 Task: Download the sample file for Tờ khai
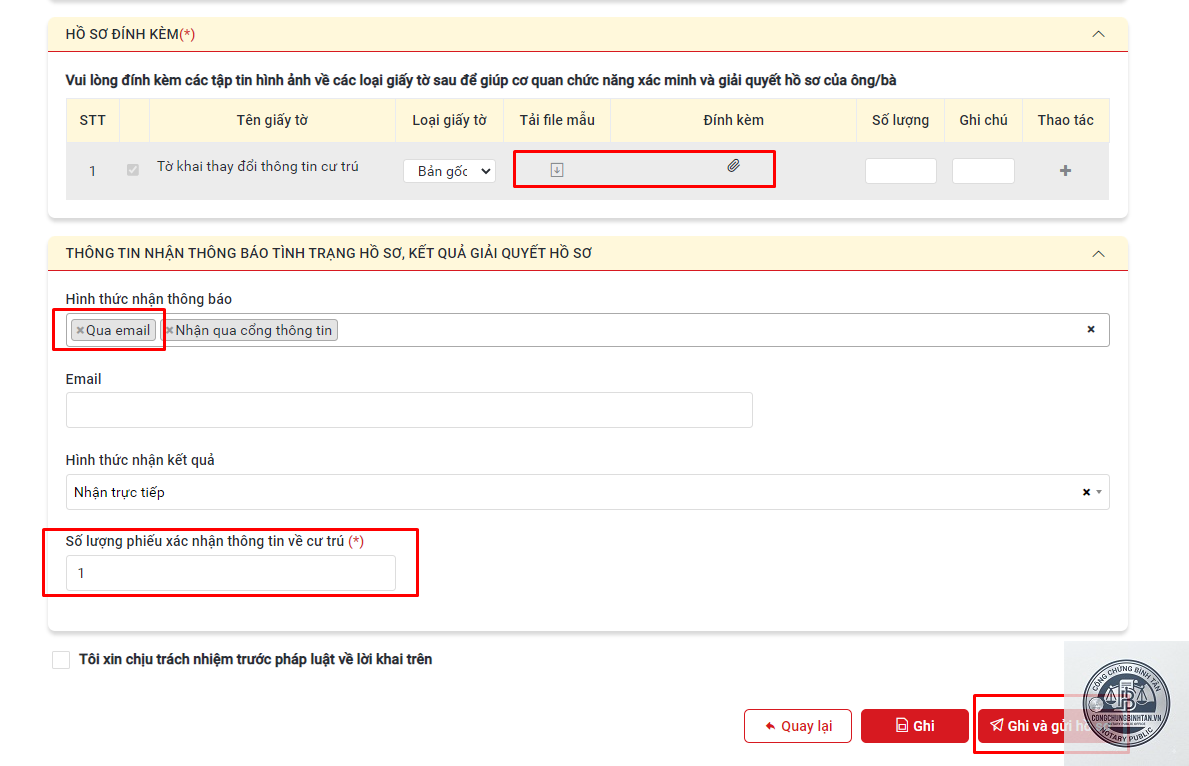[x=557, y=170]
